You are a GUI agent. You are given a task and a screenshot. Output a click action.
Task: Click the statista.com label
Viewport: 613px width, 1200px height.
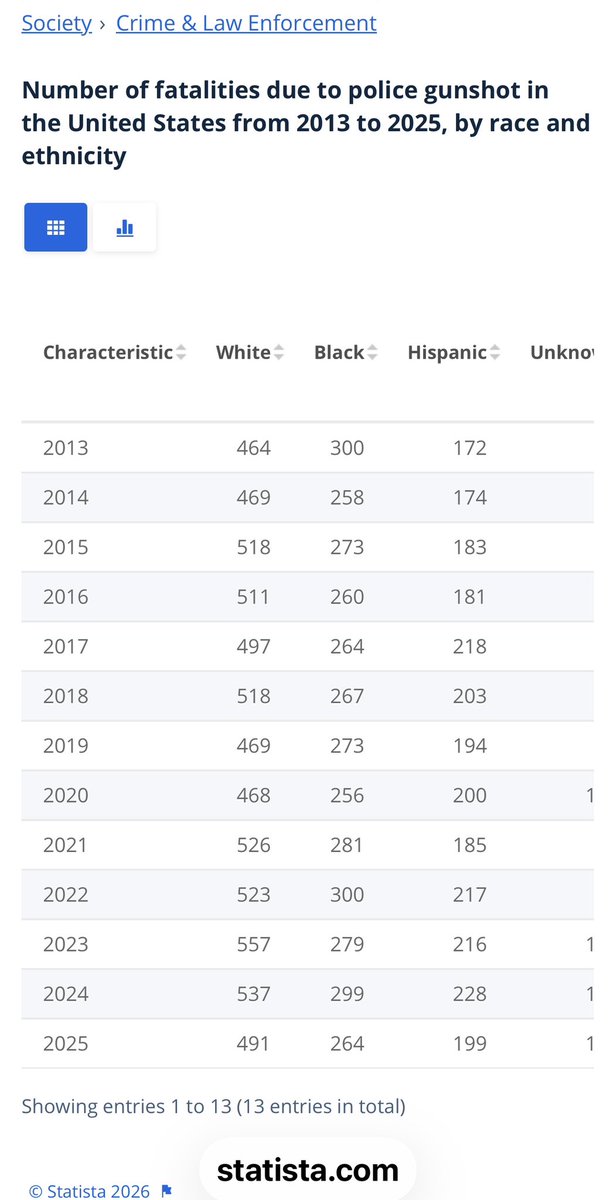(x=307, y=1170)
